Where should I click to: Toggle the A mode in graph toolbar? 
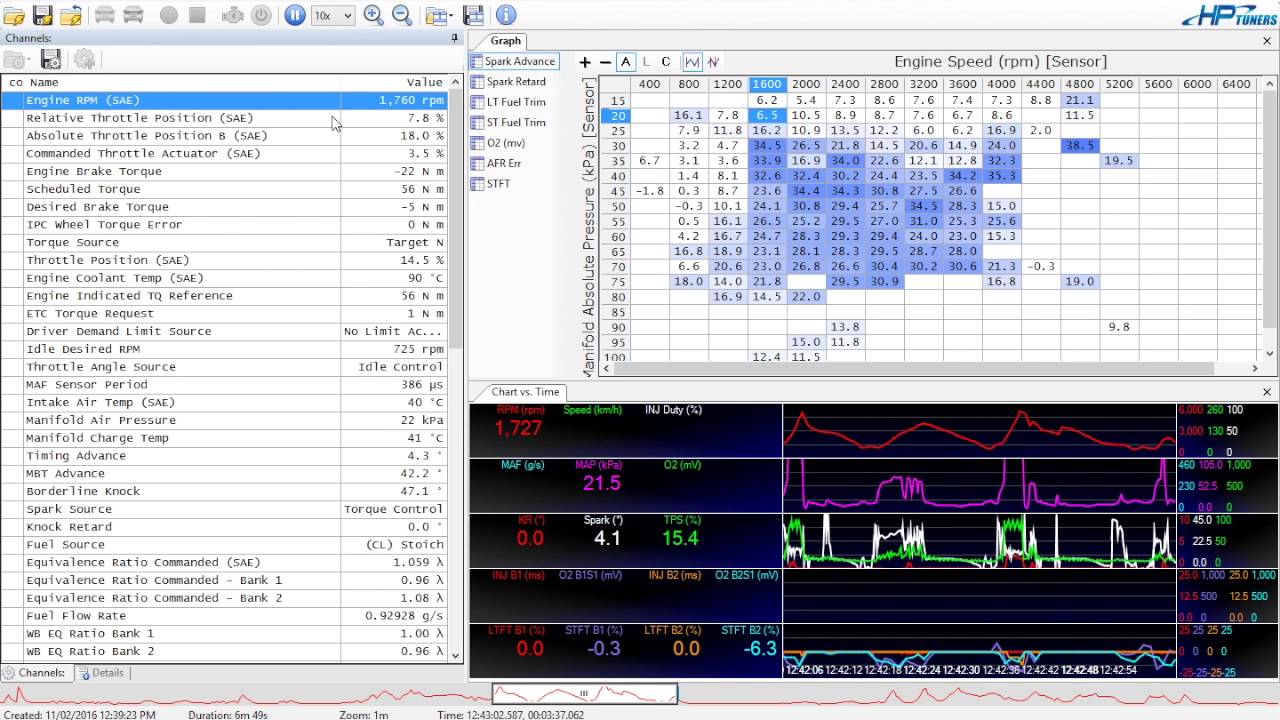(x=626, y=62)
